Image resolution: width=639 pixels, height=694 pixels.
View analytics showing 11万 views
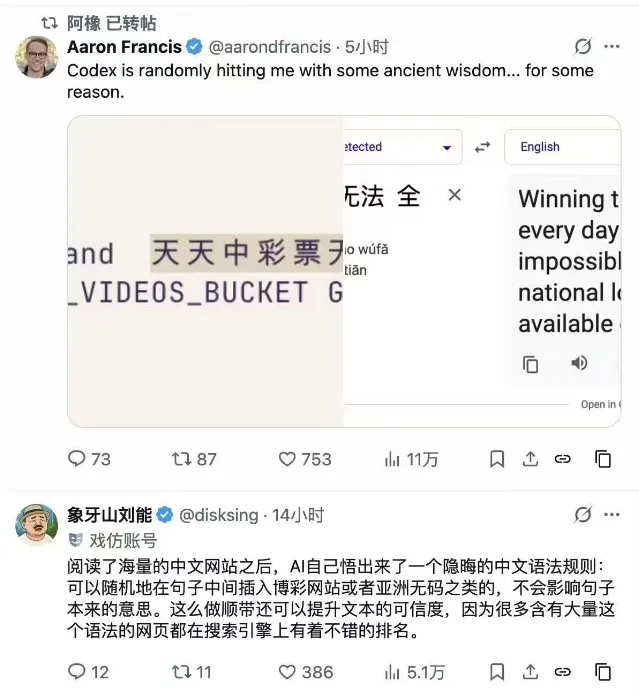[411, 459]
